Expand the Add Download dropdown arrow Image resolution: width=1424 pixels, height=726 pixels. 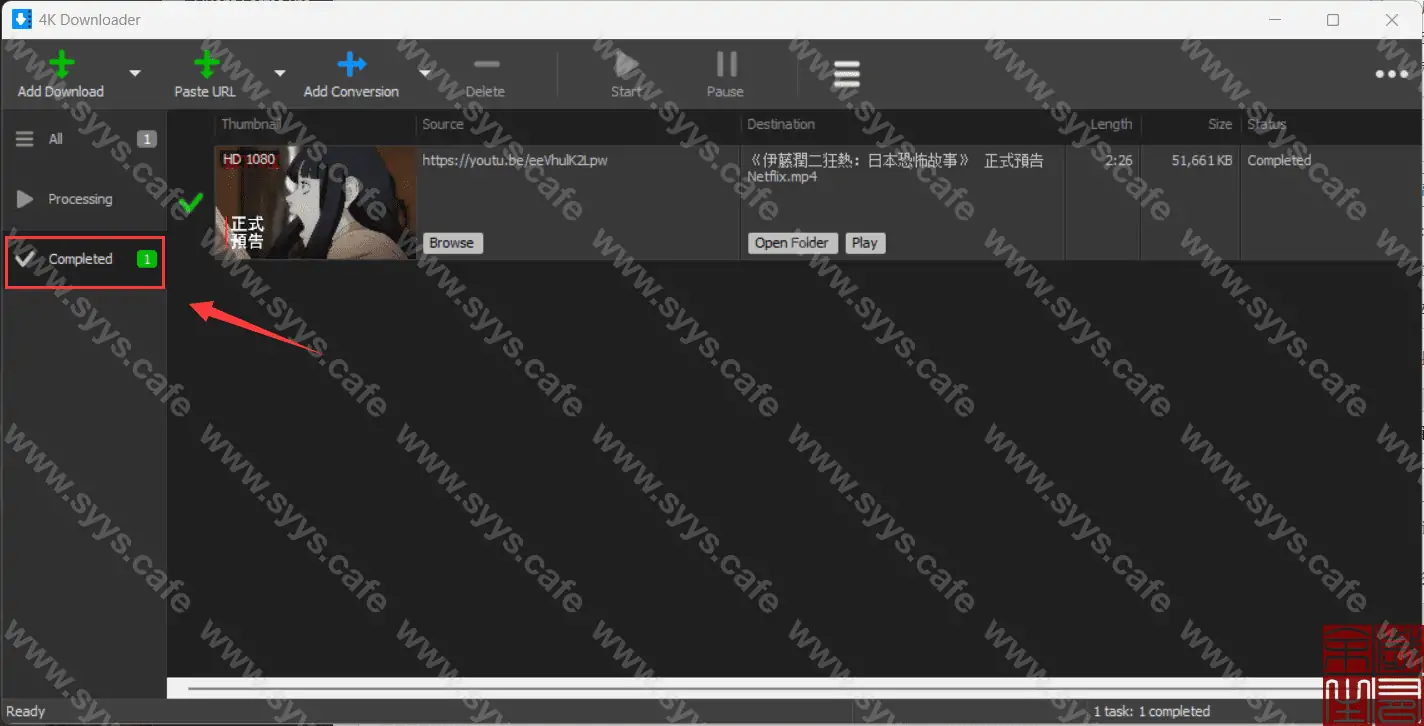coord(135,74)
